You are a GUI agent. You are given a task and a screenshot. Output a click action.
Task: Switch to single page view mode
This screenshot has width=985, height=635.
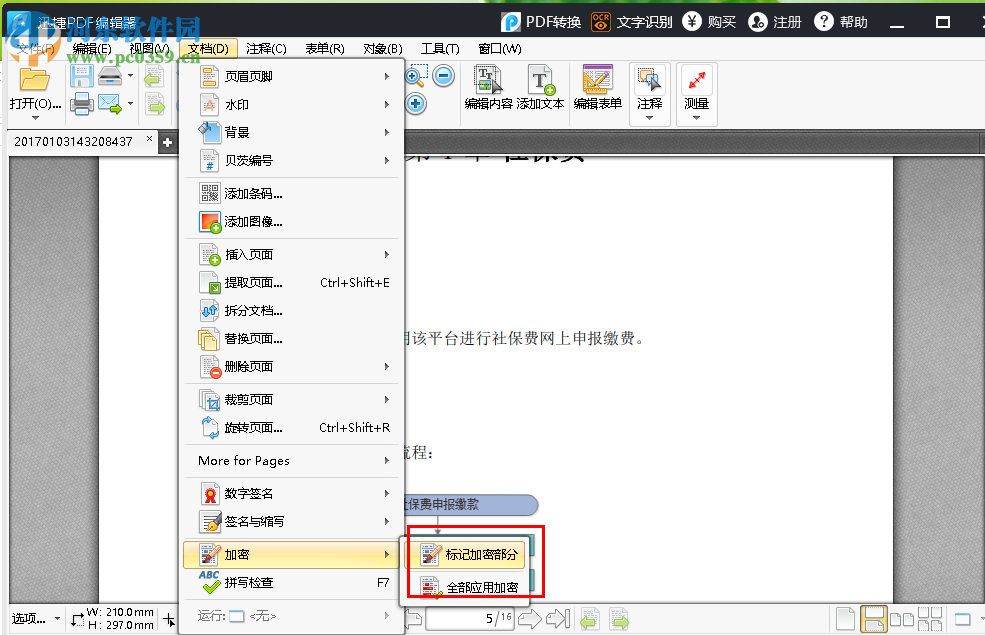(x=845, y=618)
